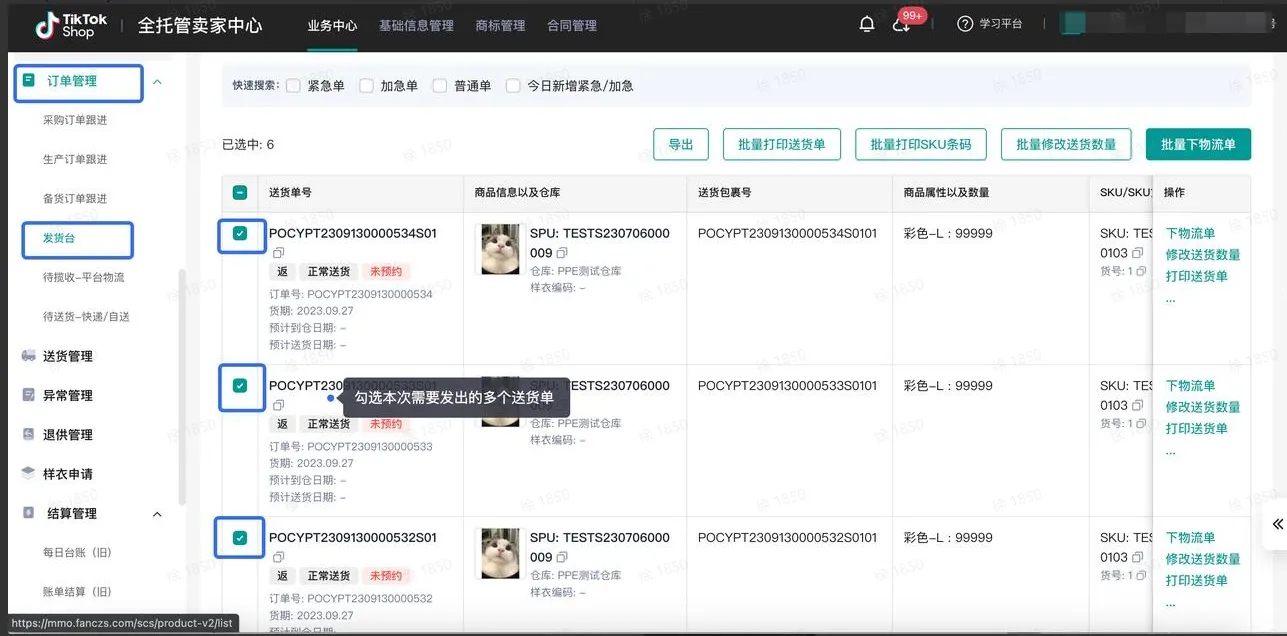Open 待送货-快递/自送 in the sidebar
Screen dimensions: 1287x636
click(x=87, y=317)
